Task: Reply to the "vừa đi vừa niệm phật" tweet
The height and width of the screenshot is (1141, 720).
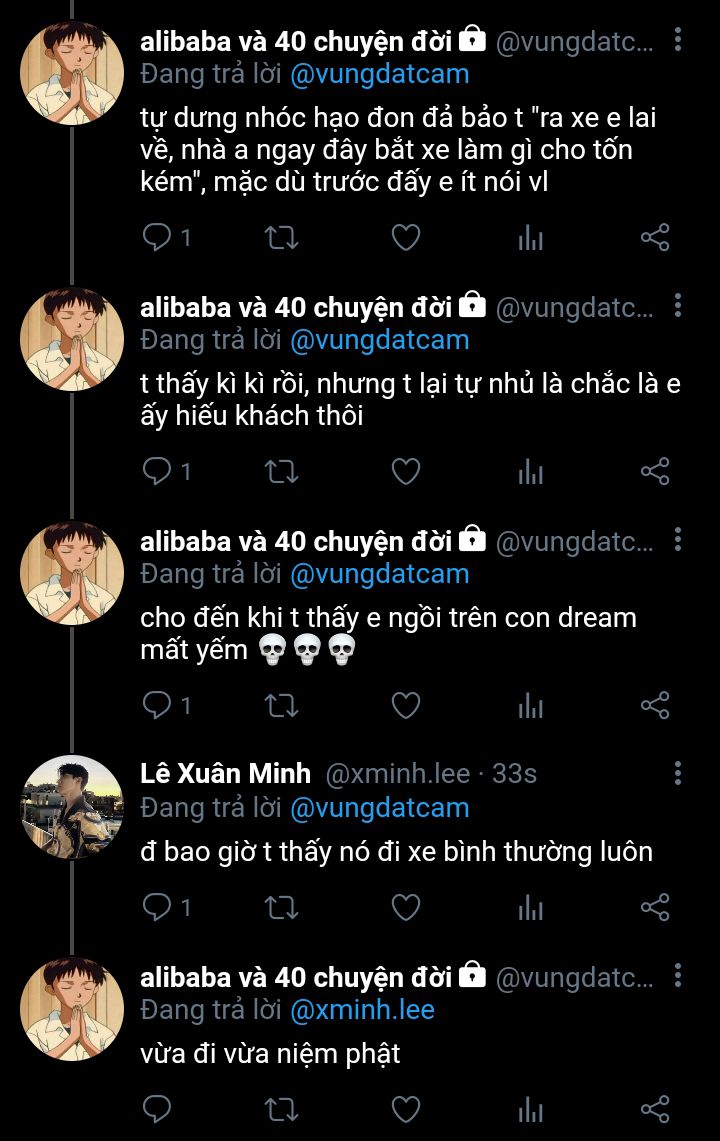Action: 157,1109
